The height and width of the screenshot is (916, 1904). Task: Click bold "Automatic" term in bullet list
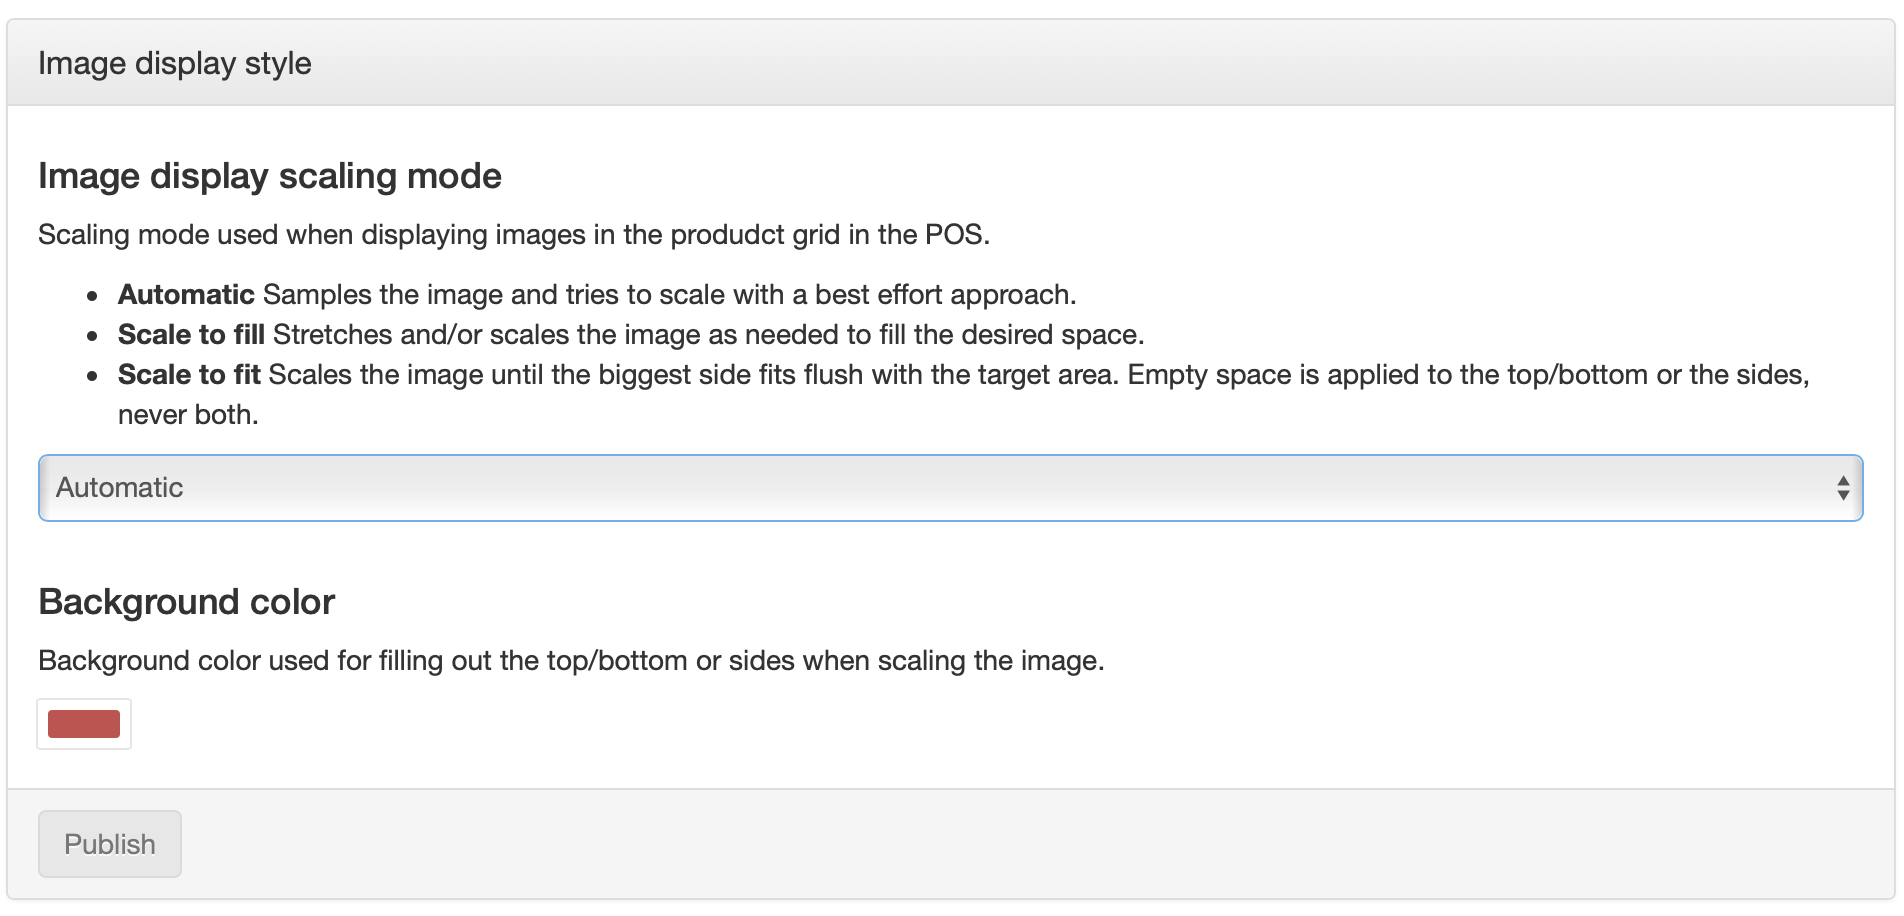coord(186,295)
